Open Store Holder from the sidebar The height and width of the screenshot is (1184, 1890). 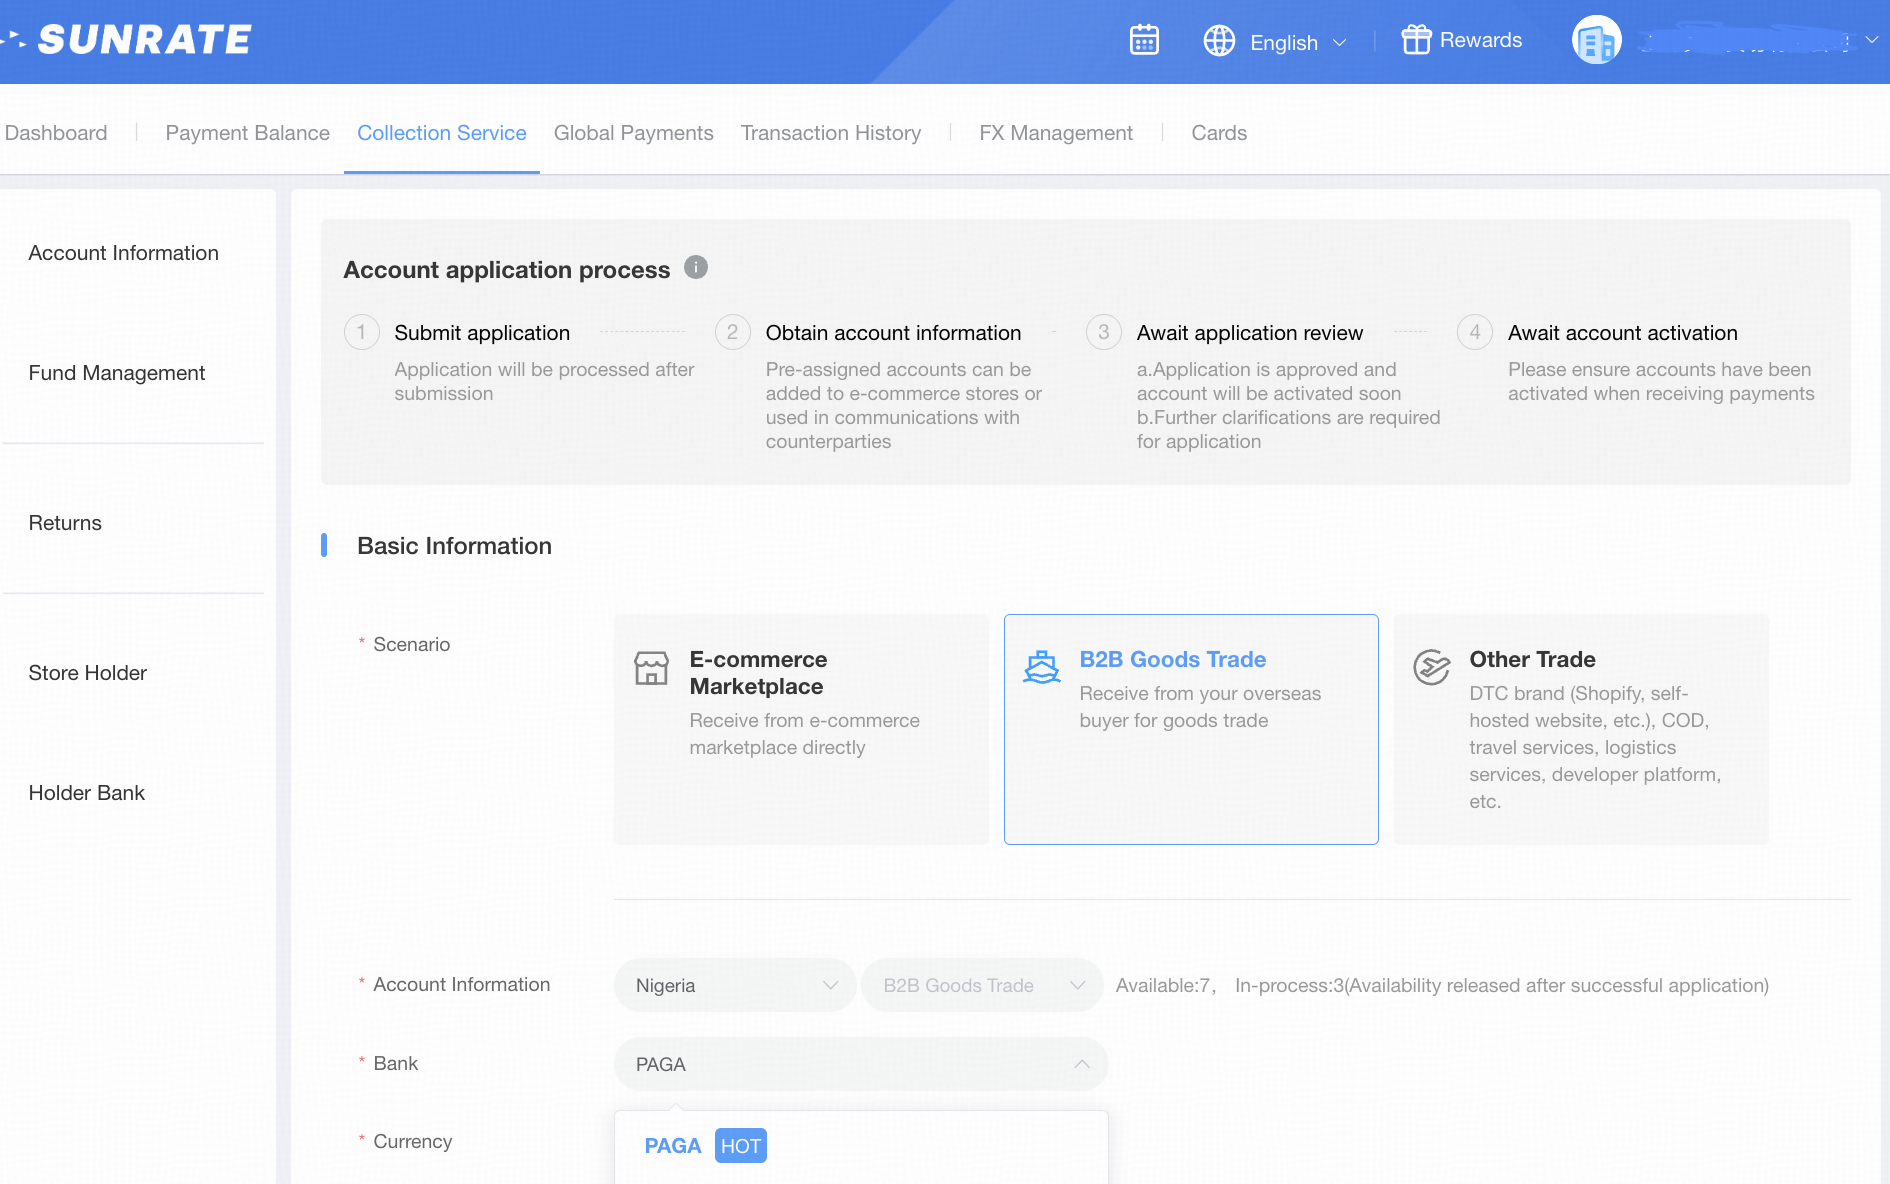tap(88, 673)
